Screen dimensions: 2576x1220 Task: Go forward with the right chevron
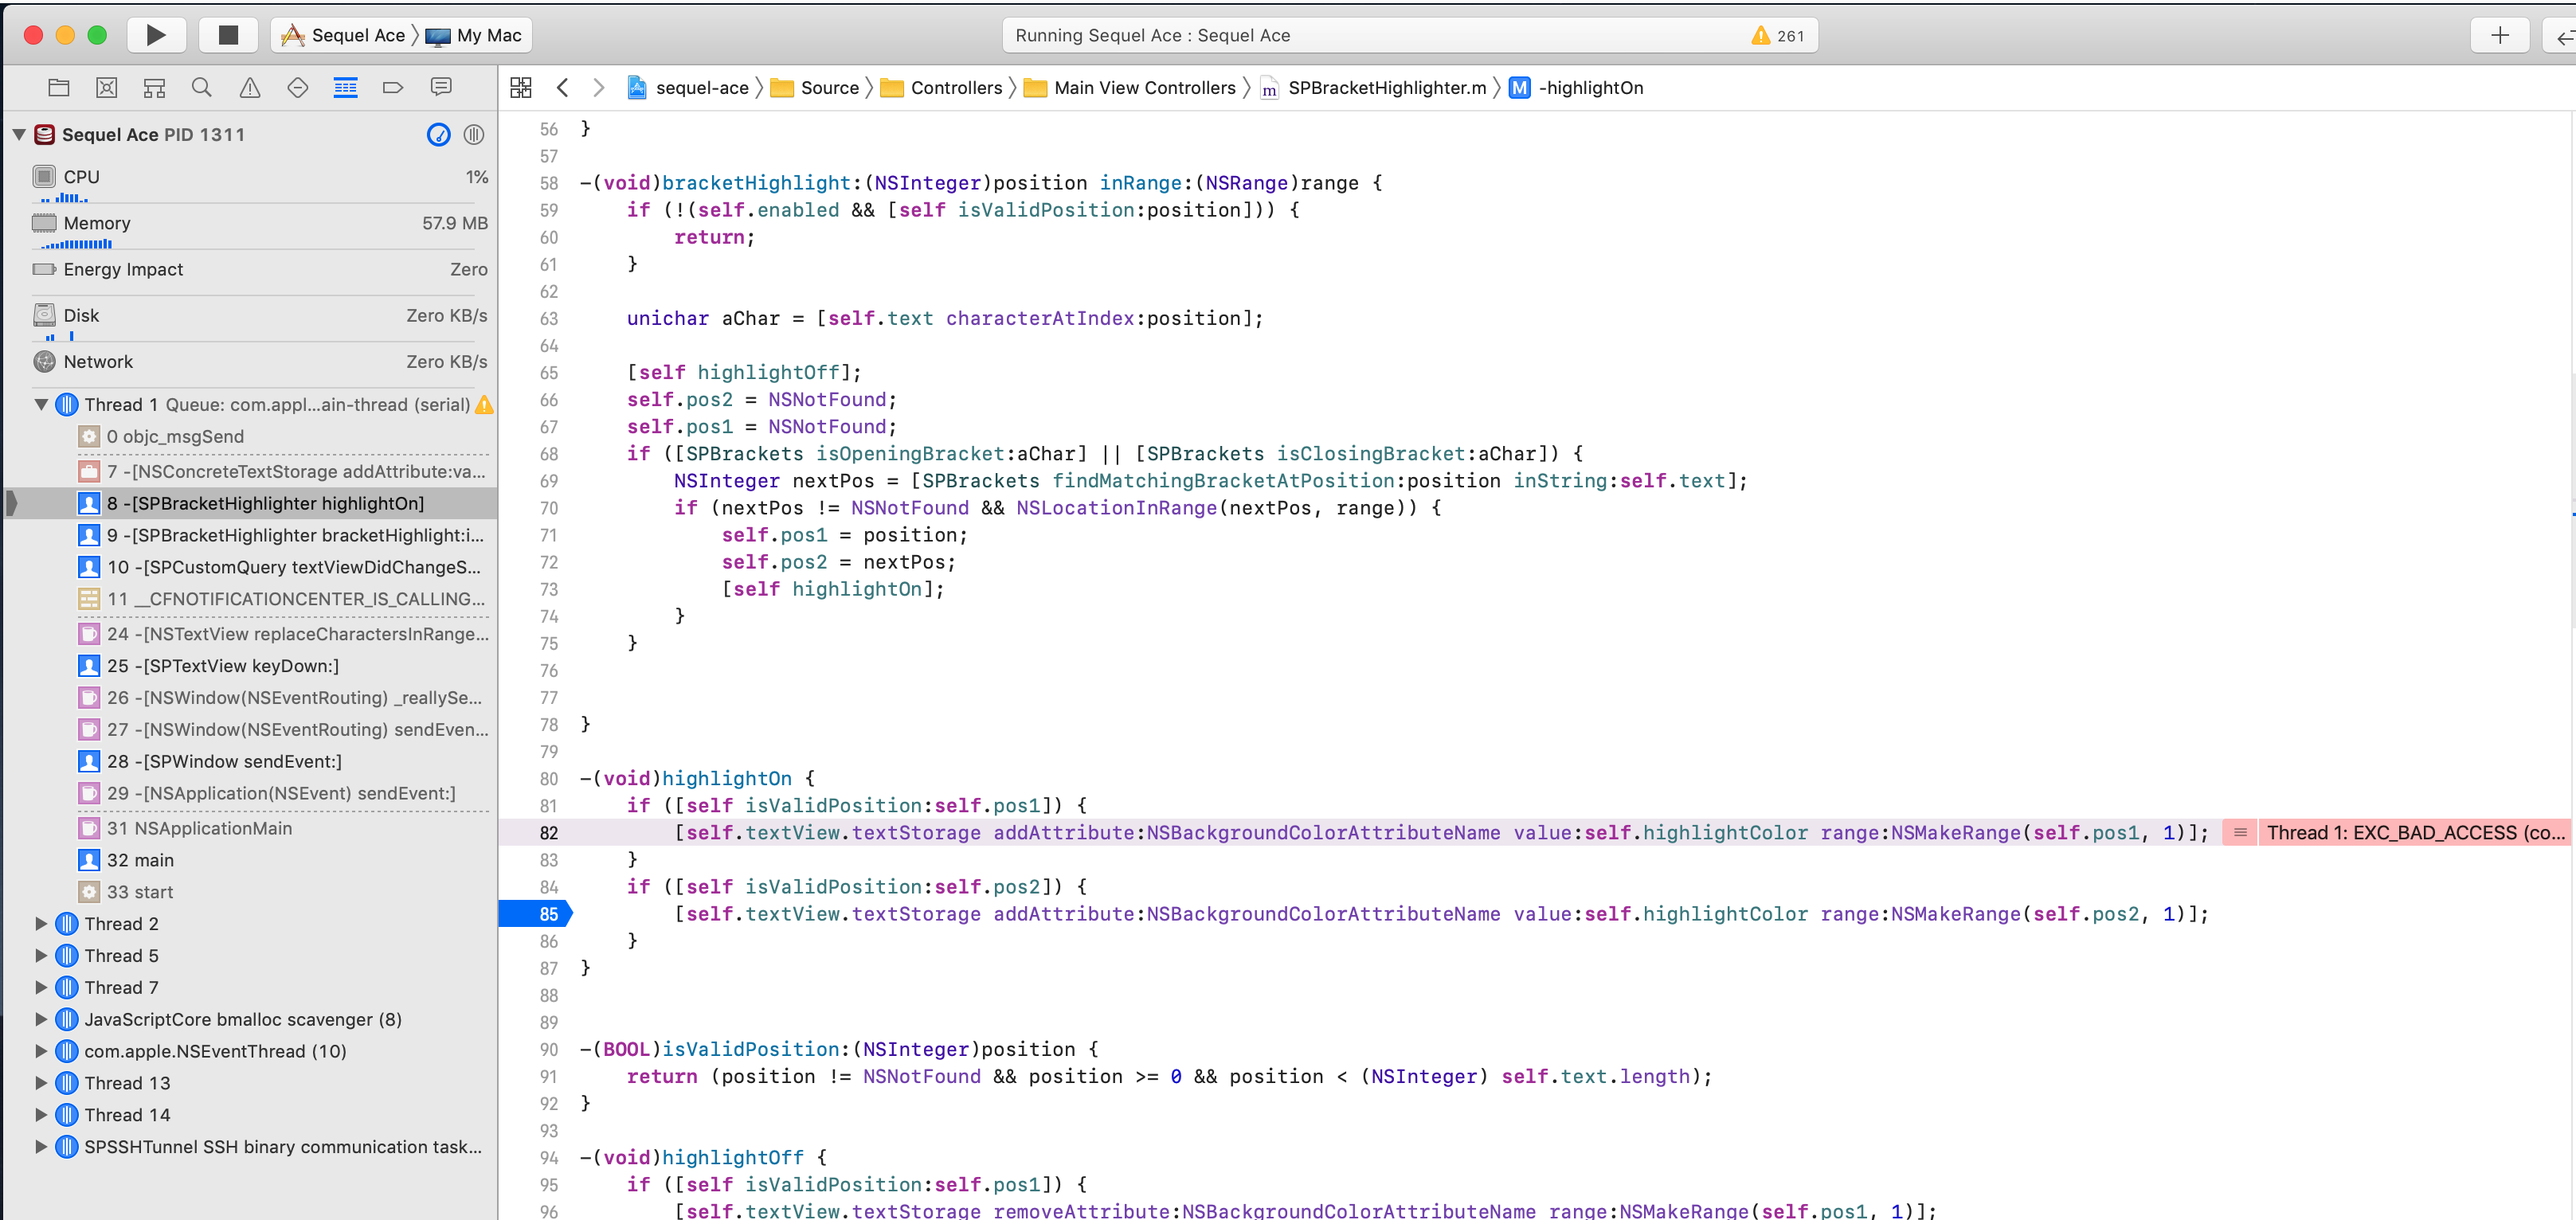click(599, 88)
